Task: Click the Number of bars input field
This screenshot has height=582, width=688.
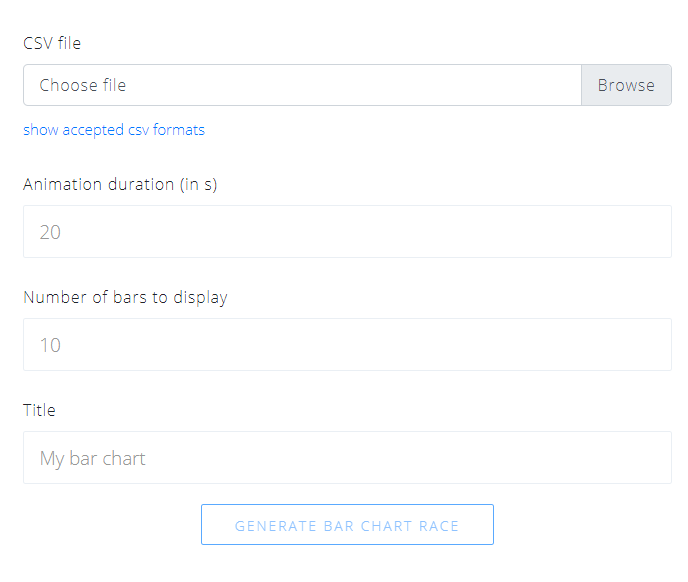Action: tap(347, 345)
